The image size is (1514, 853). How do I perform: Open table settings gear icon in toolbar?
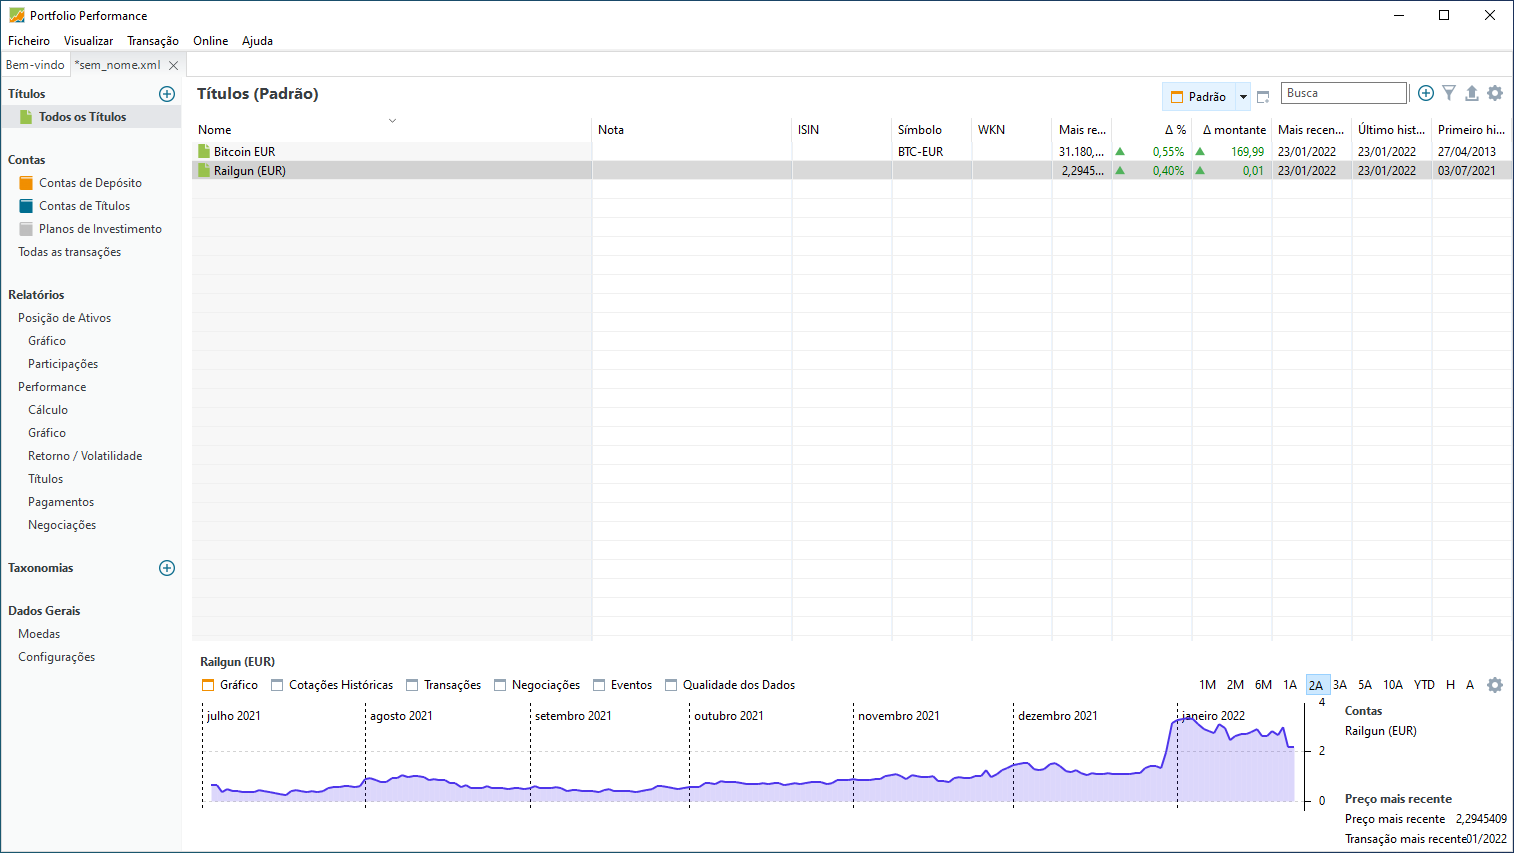[x=1495, y=93]
